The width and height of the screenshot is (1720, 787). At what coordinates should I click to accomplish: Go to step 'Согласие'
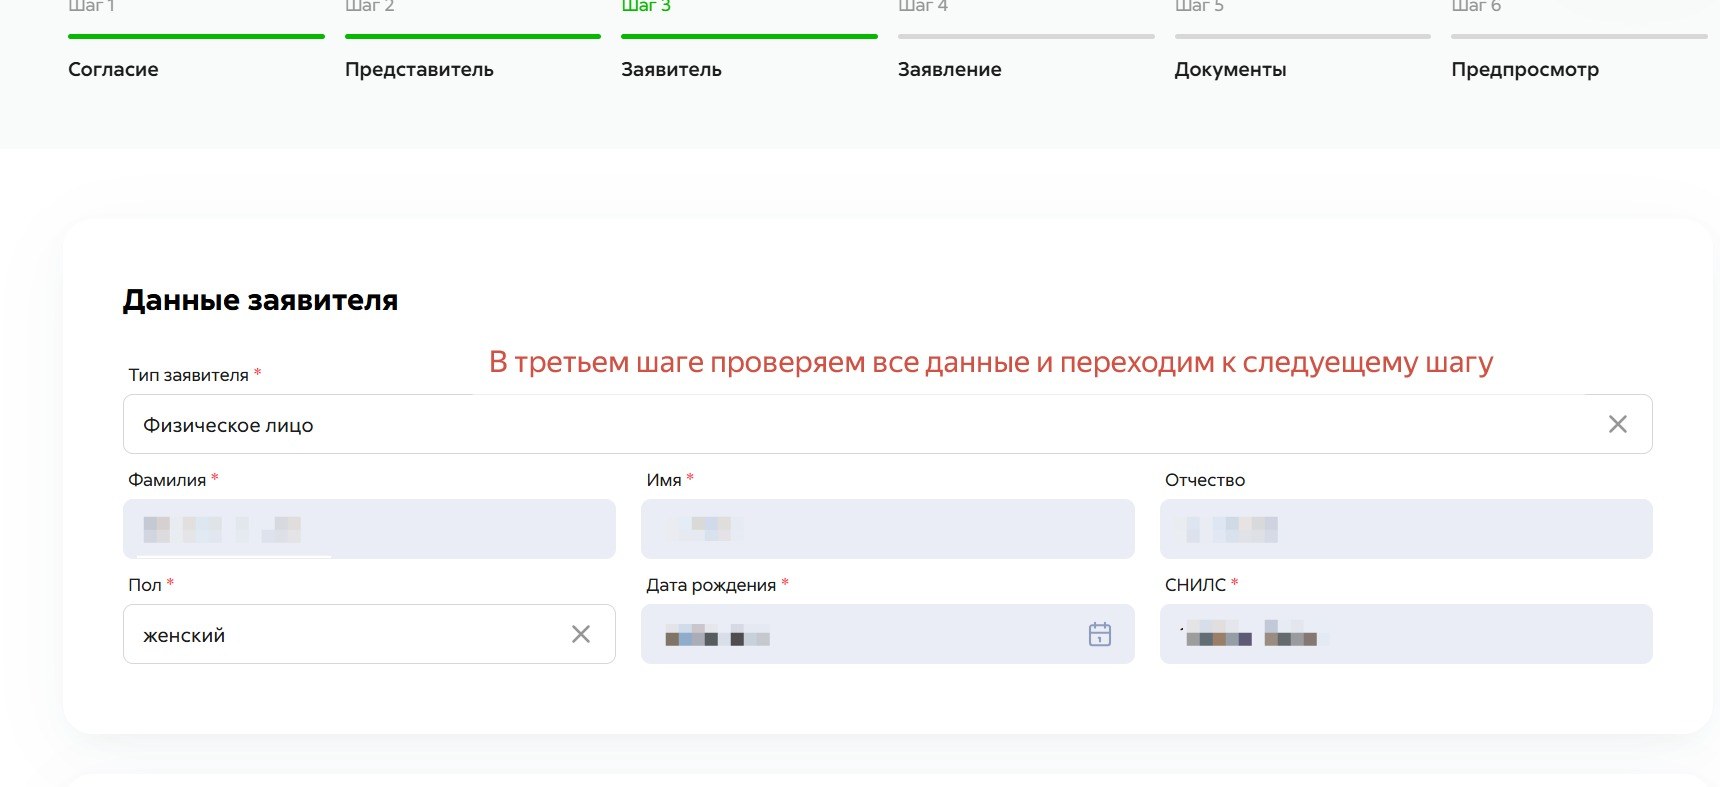(113, 69)
